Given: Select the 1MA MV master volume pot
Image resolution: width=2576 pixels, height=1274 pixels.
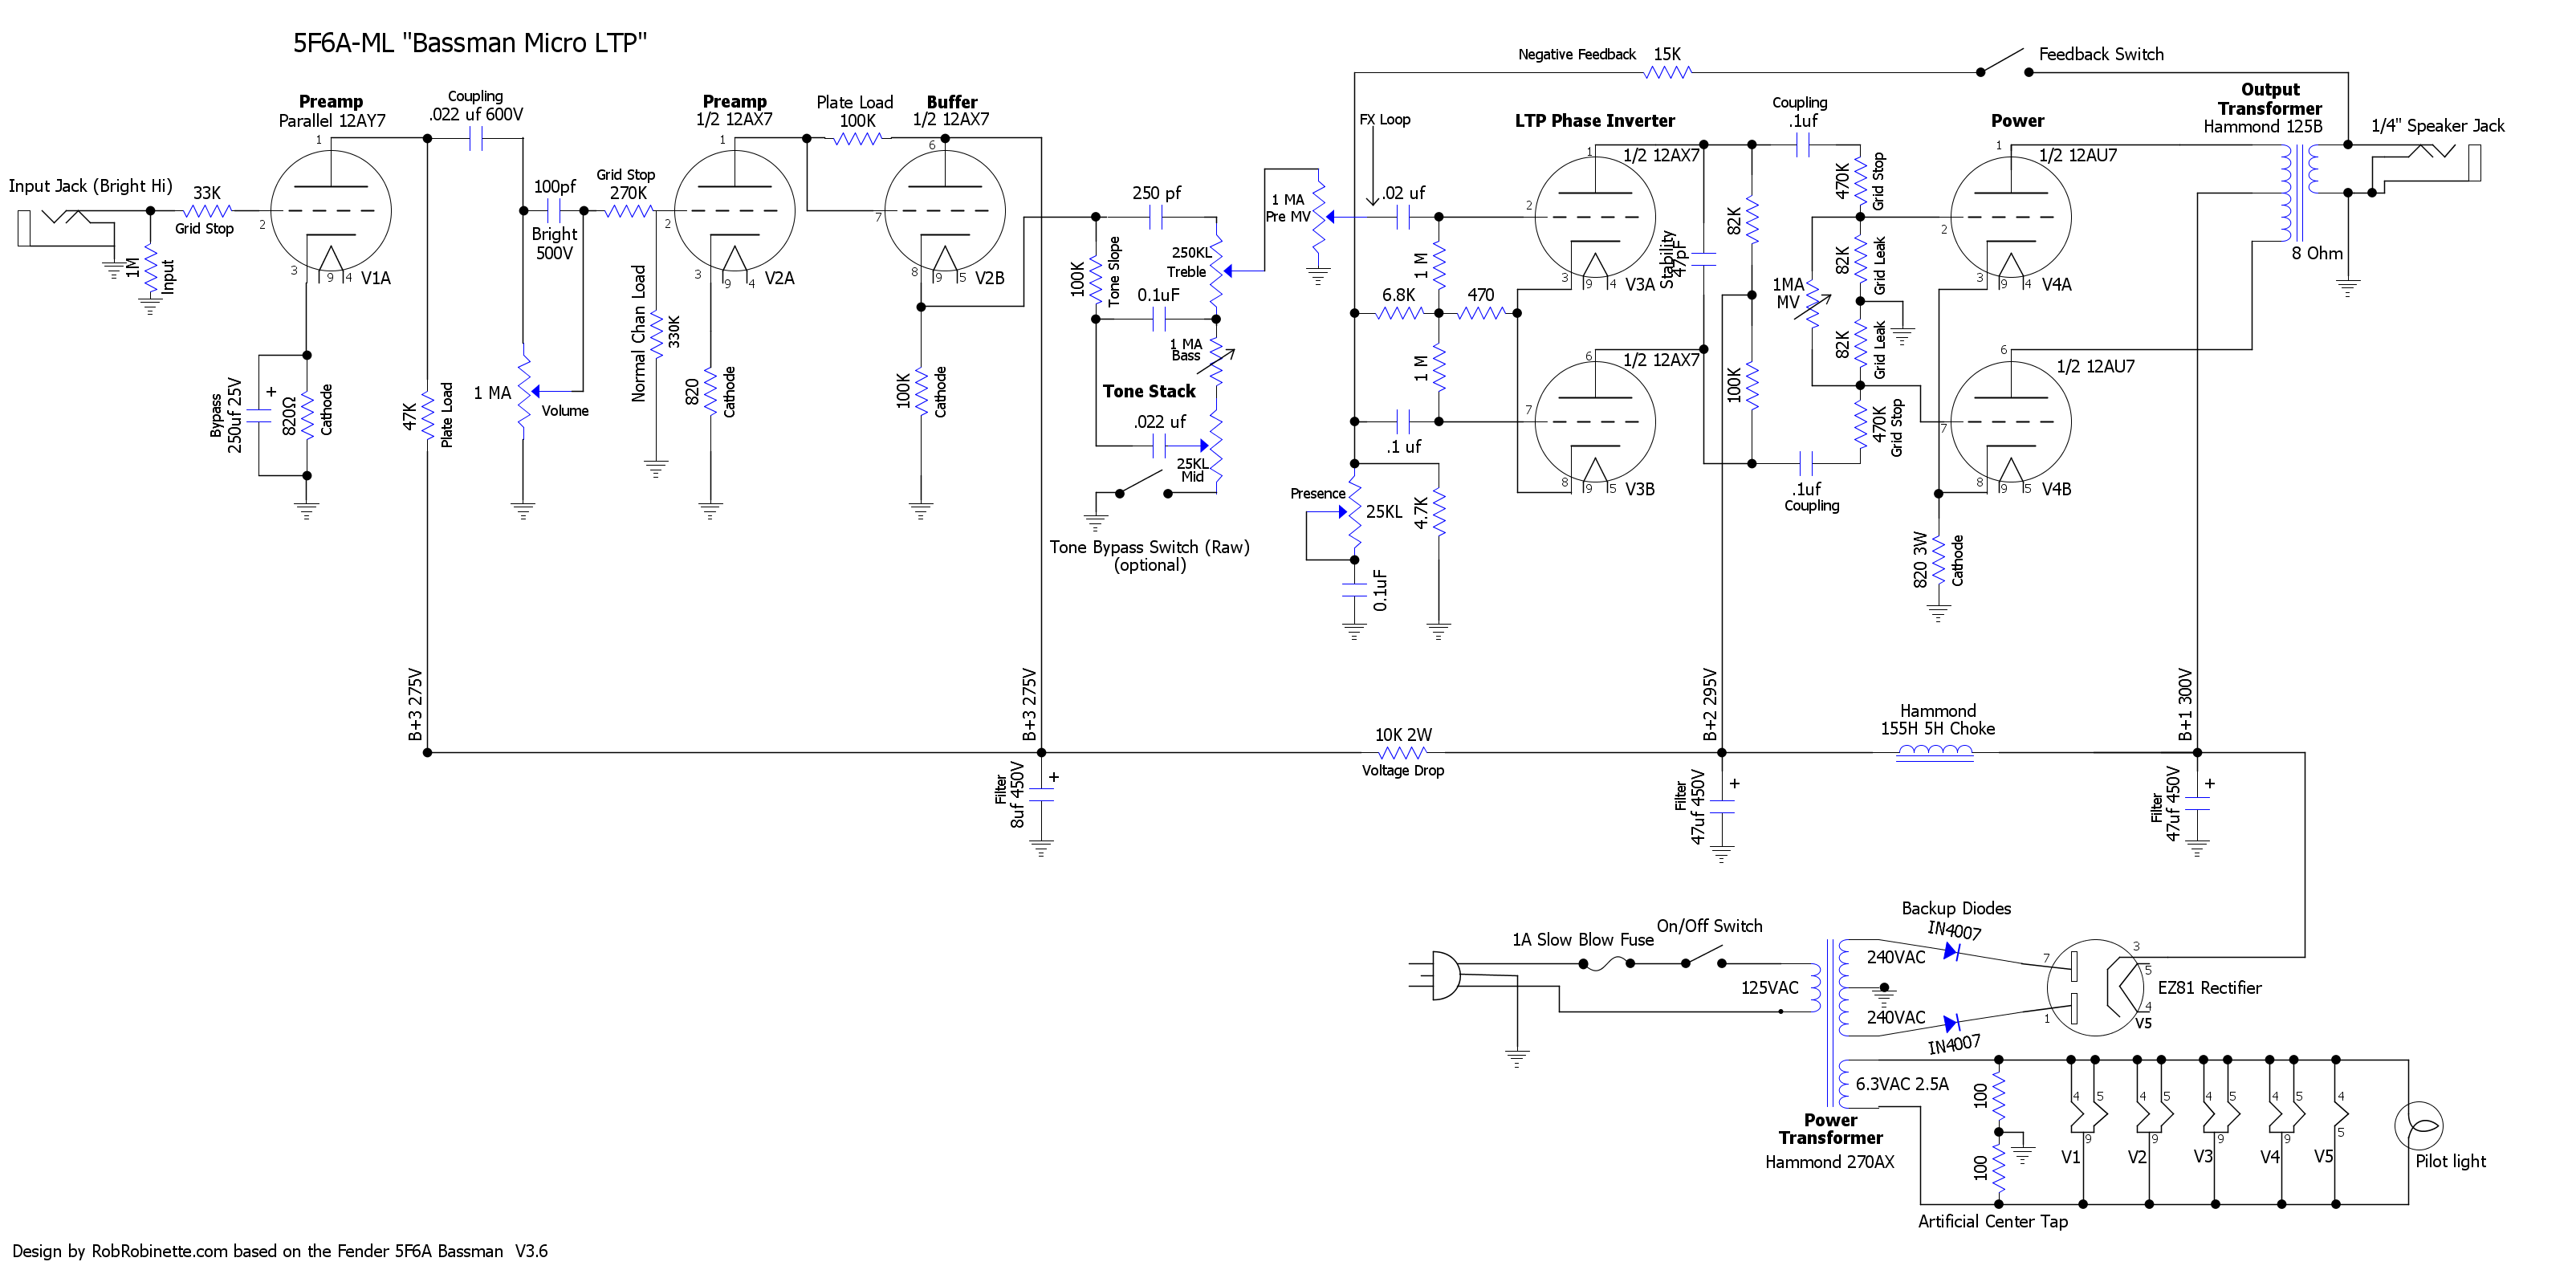Looking at the screenshot, I should (1813, 305).
